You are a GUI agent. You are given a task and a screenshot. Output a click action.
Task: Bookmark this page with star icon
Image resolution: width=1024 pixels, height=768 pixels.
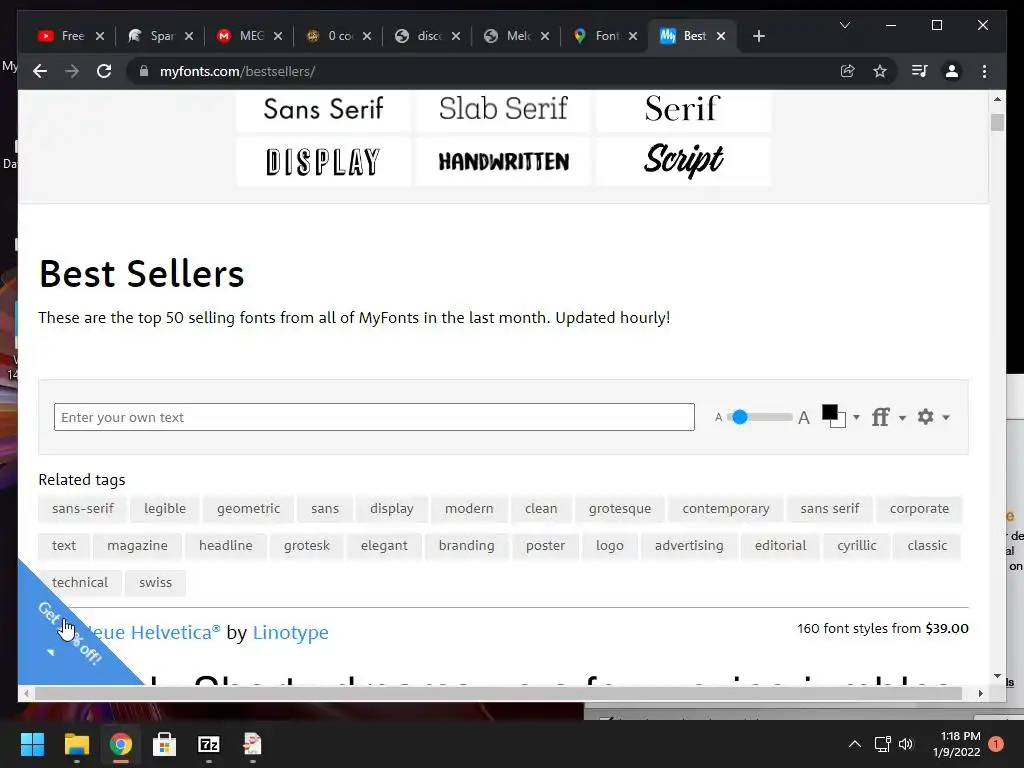[x=880, y=71]
